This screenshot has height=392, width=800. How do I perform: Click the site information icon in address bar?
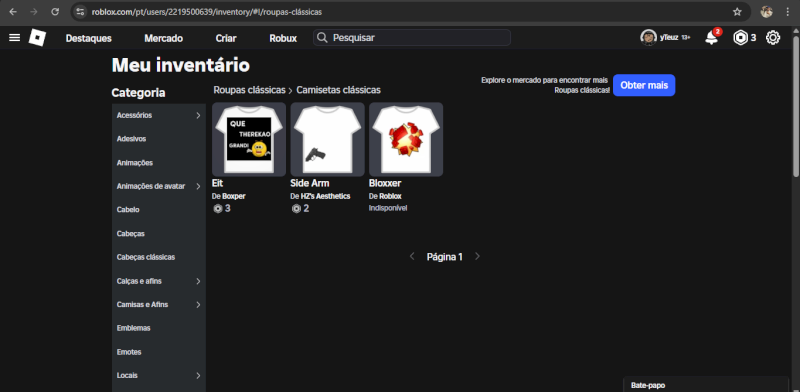click(80, 12)
